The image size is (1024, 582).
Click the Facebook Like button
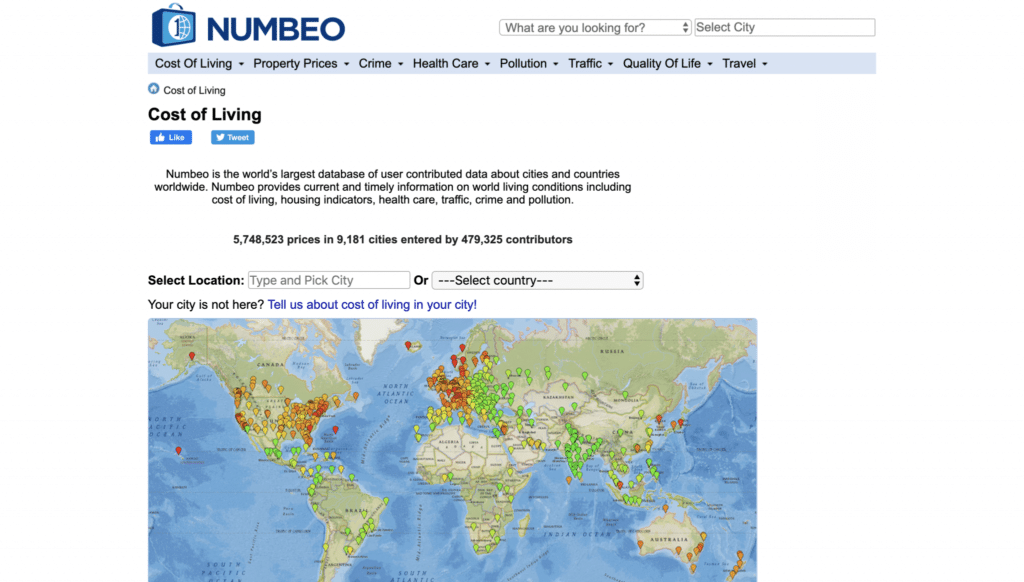point(171,138)
